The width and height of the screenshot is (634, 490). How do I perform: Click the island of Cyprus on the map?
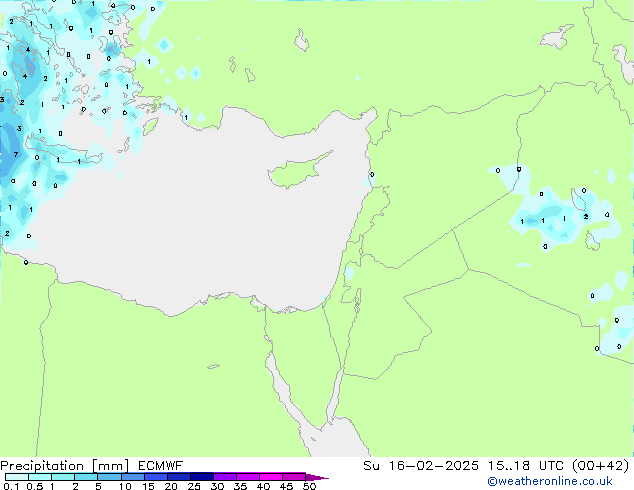(298, 171)
